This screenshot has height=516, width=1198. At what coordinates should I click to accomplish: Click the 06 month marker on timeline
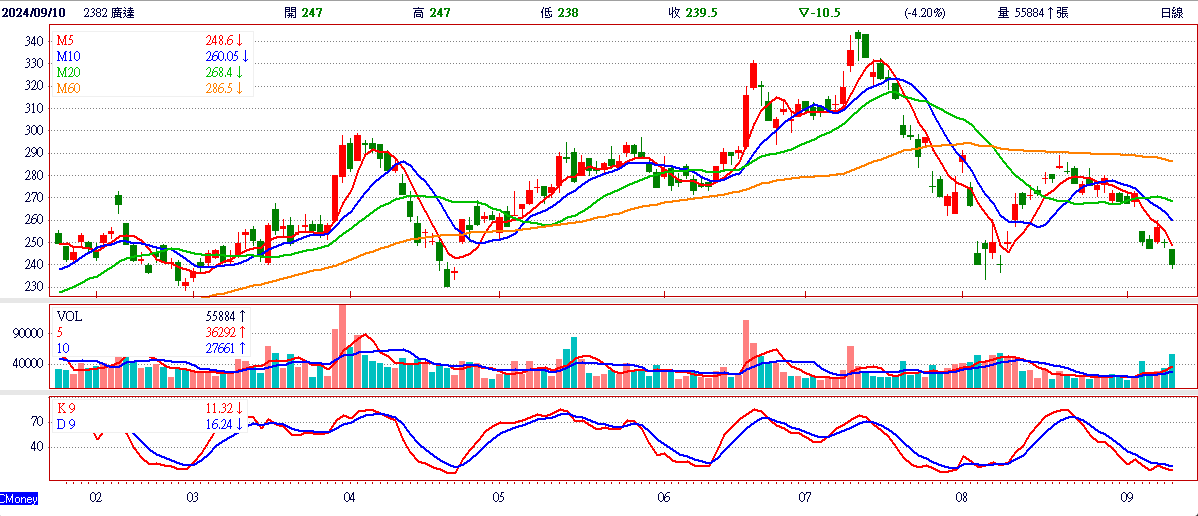[663, 498]
